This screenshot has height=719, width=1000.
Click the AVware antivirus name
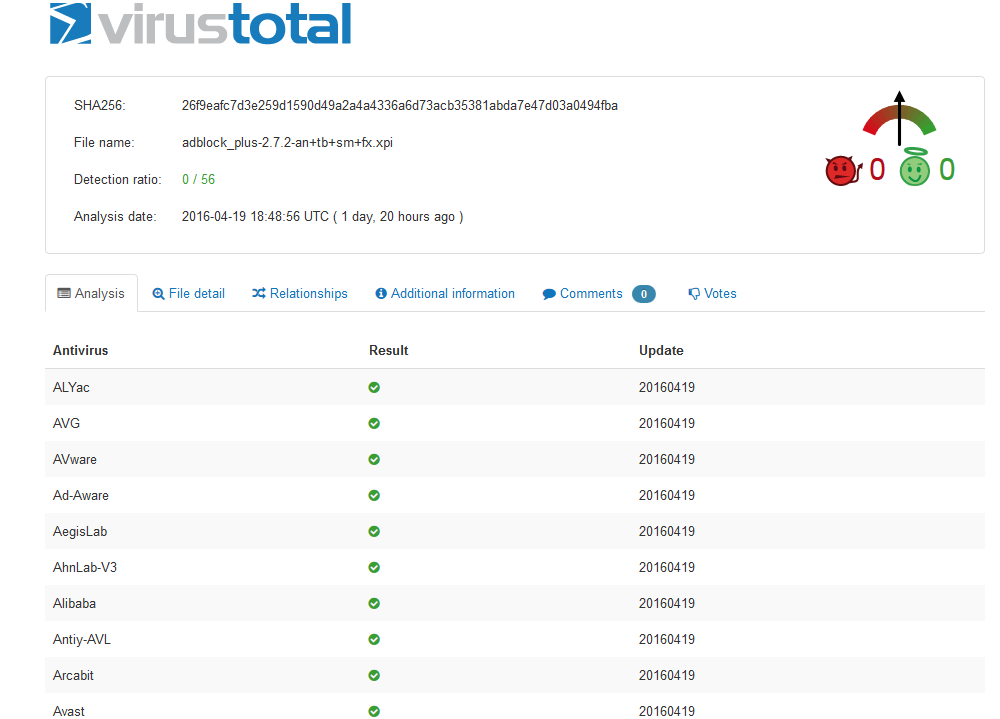(75, 459)
